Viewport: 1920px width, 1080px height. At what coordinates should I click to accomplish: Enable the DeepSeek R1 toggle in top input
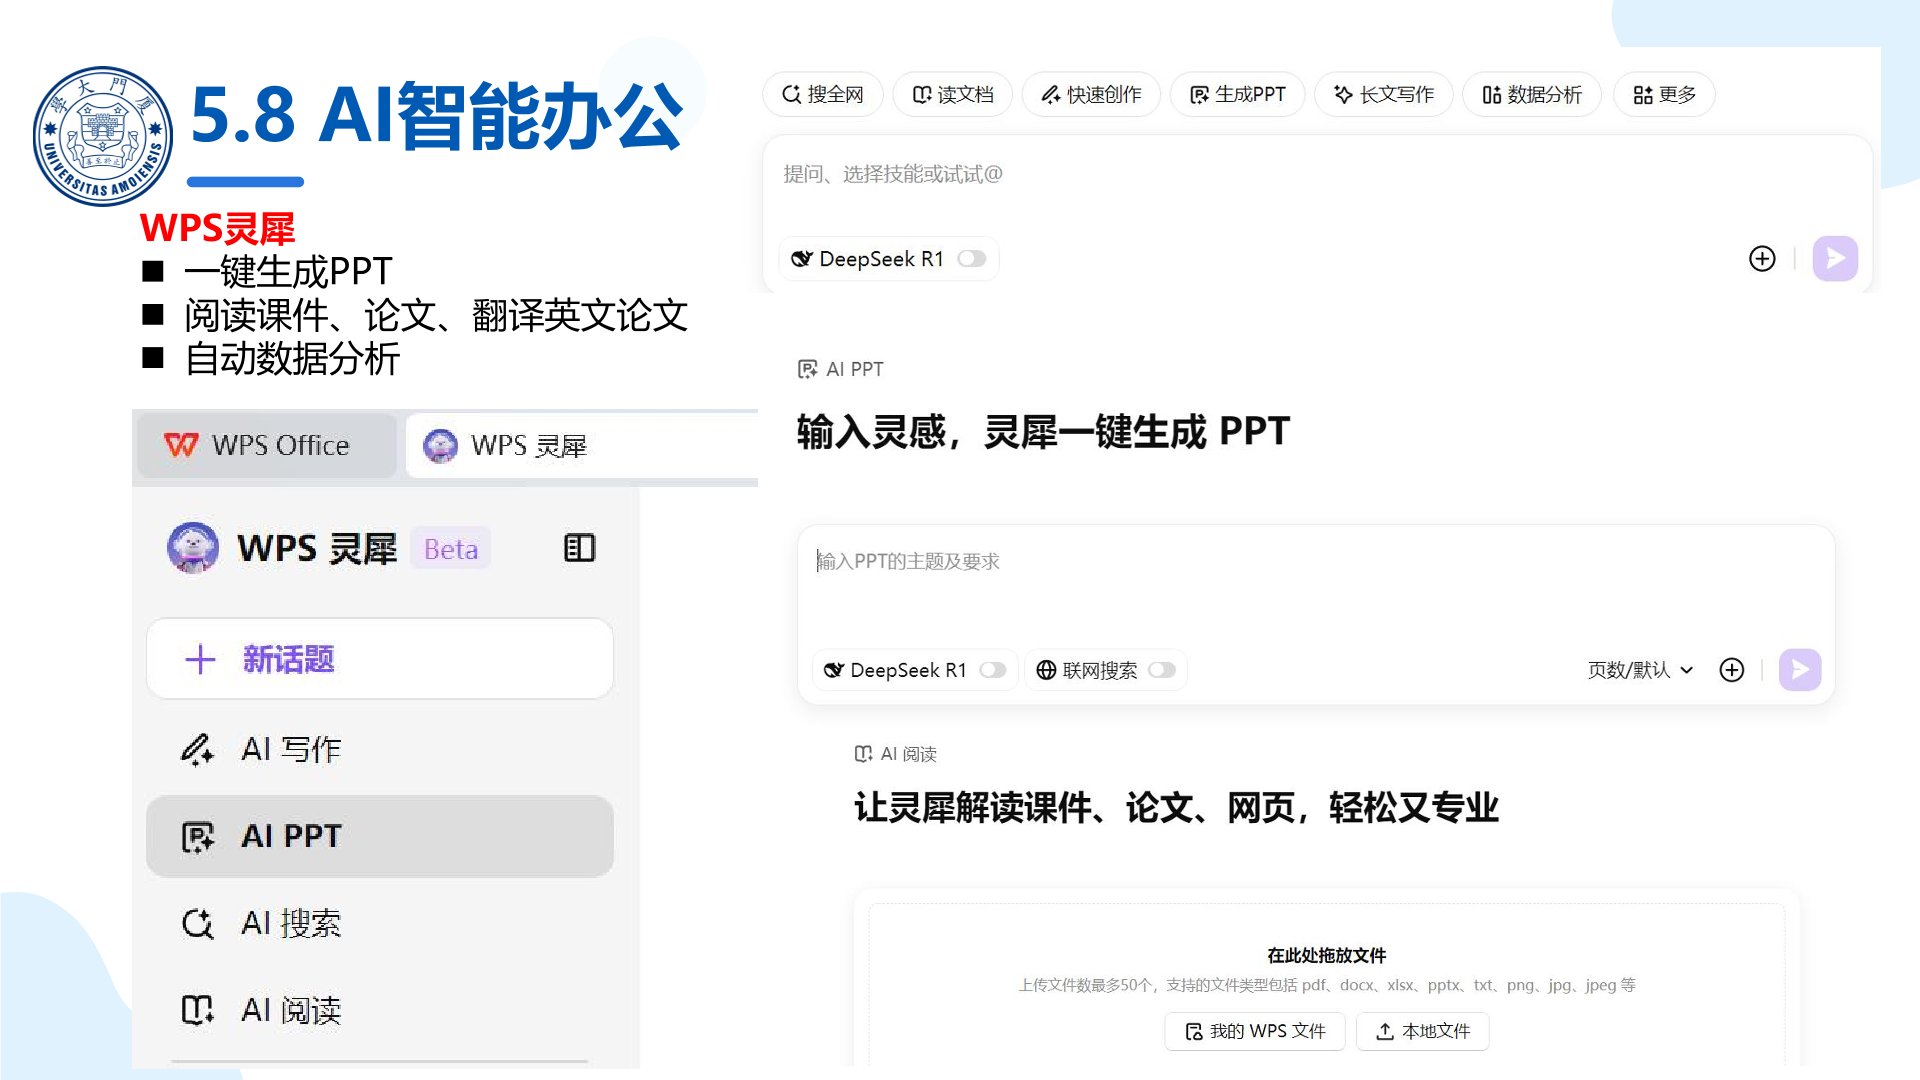(971, 258)
